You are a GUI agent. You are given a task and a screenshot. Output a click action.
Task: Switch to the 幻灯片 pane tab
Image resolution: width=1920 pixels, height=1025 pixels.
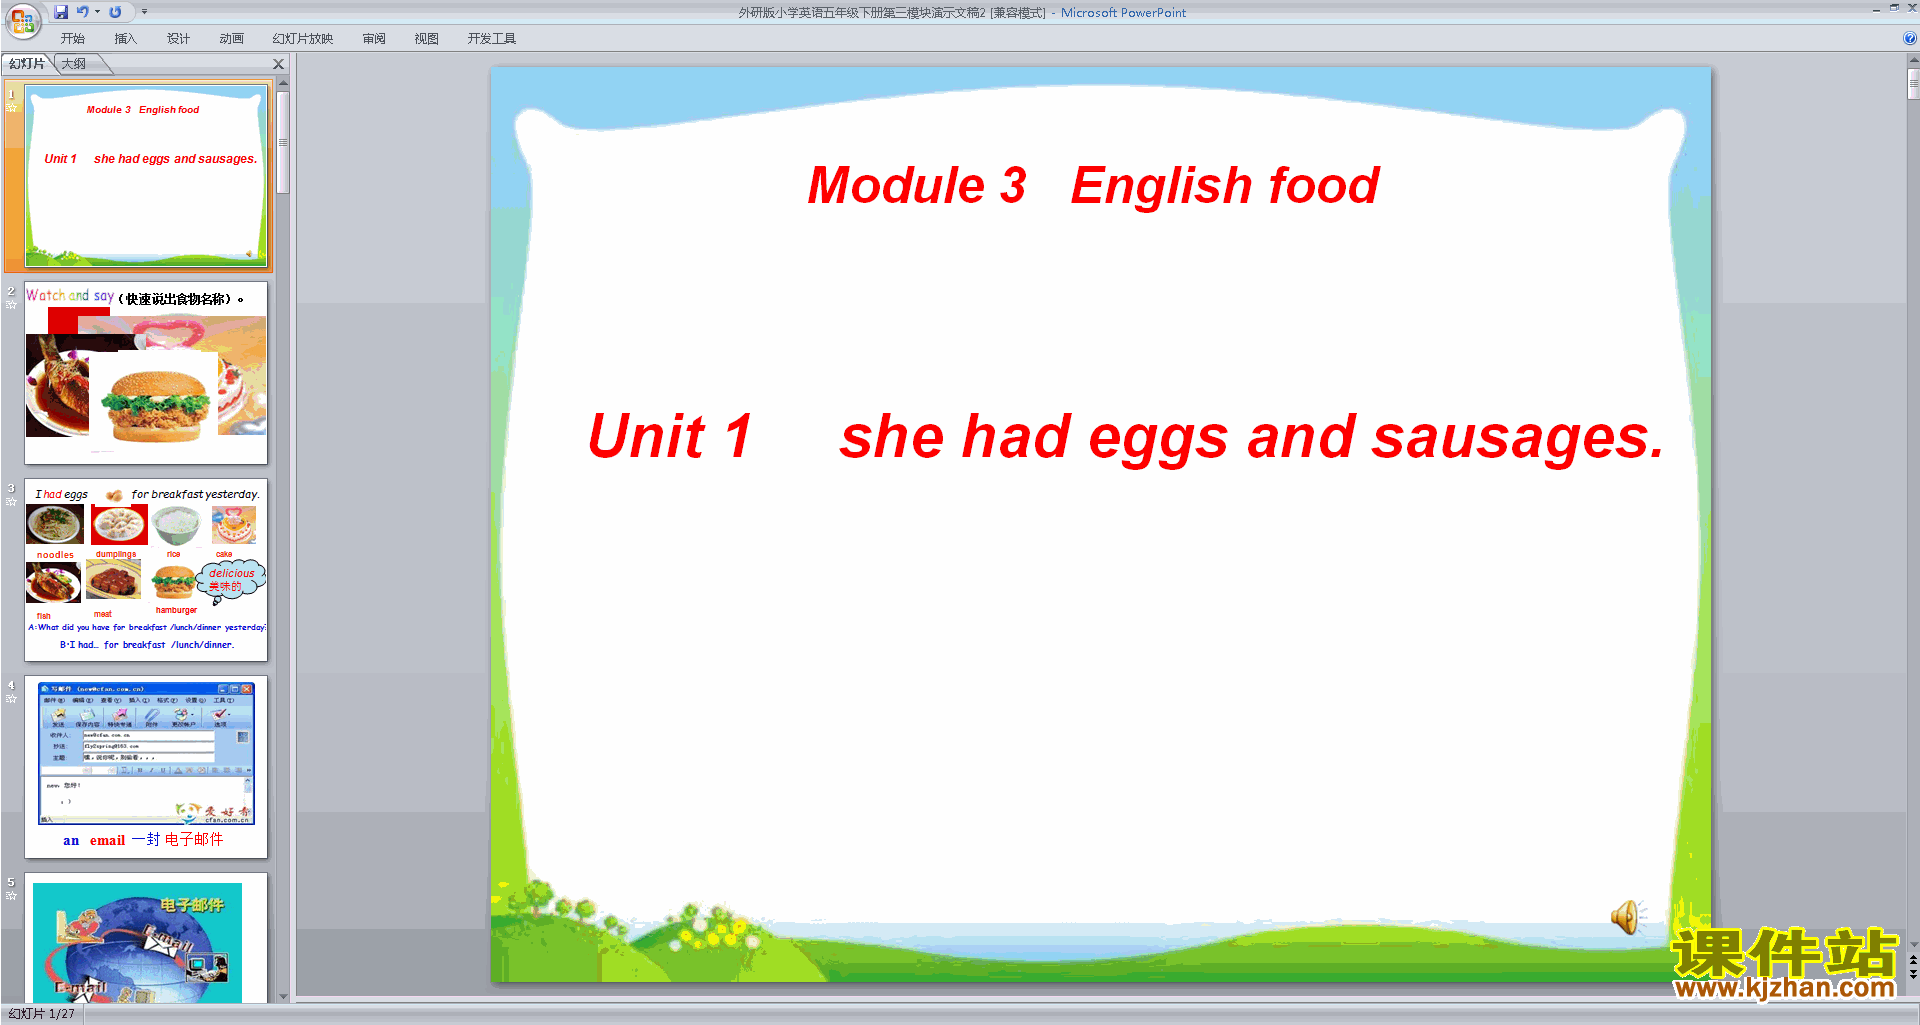pos(27,64)
